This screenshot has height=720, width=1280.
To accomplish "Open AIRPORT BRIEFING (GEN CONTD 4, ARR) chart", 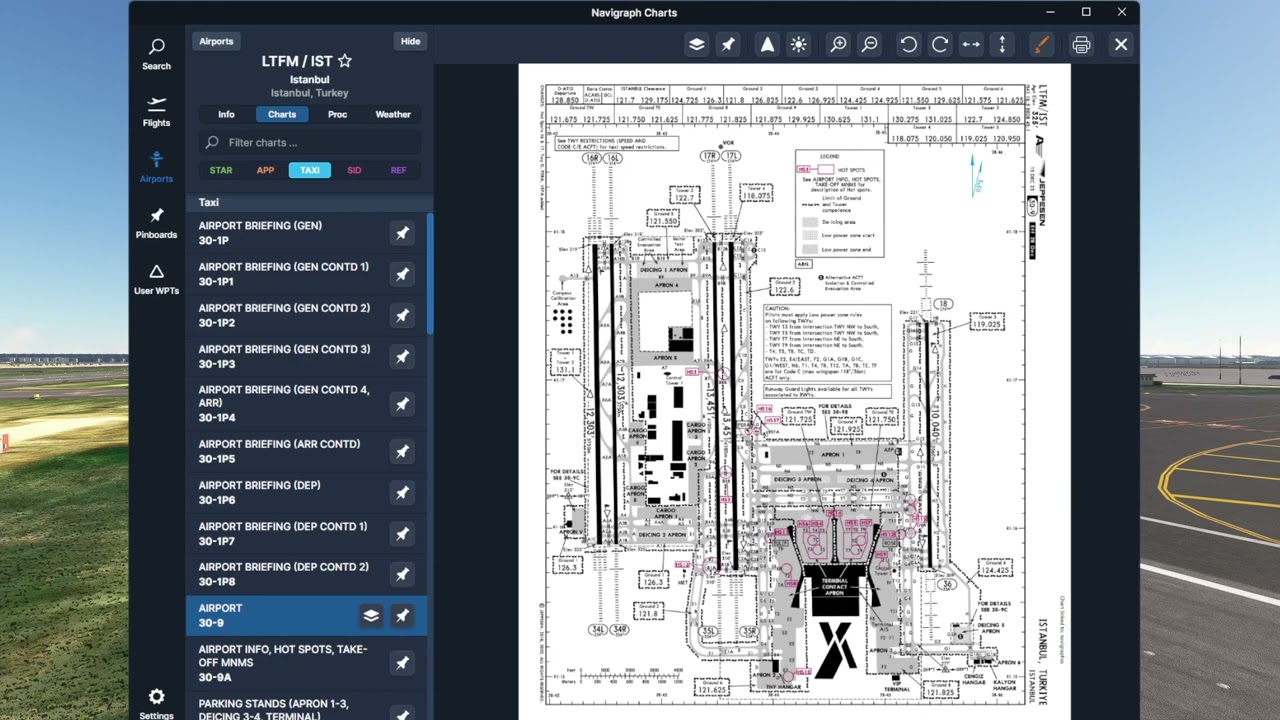I will pyautogui.click(x=306, y=404).
